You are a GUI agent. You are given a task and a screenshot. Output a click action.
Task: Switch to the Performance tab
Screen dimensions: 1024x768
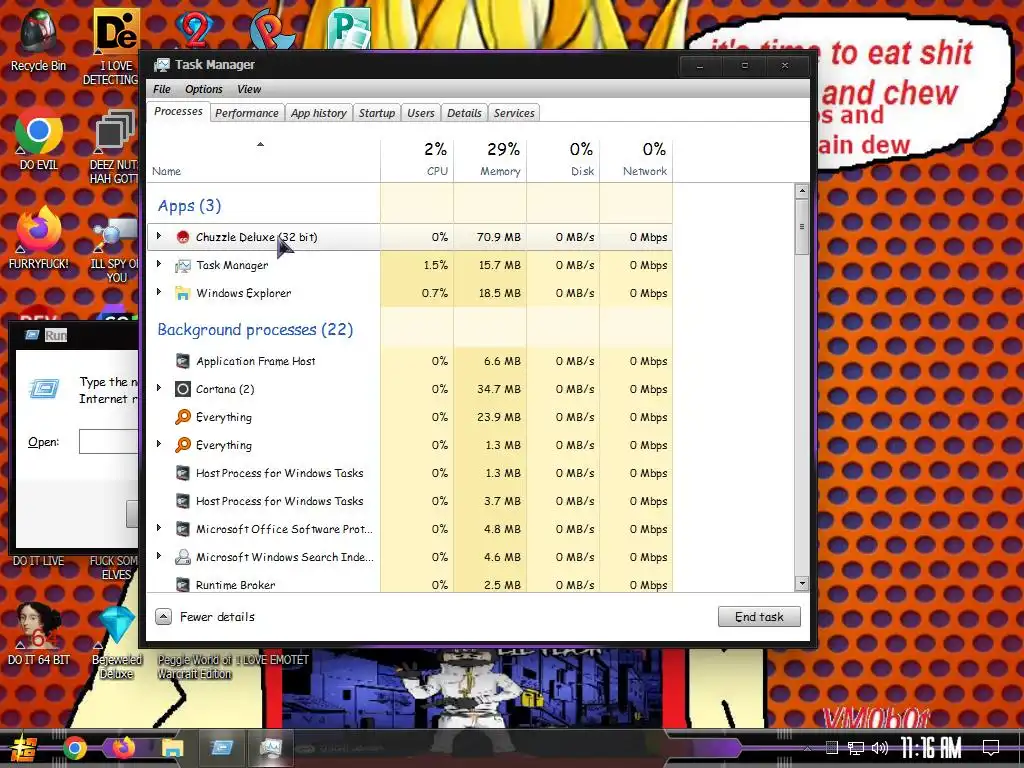coord(247,113)
